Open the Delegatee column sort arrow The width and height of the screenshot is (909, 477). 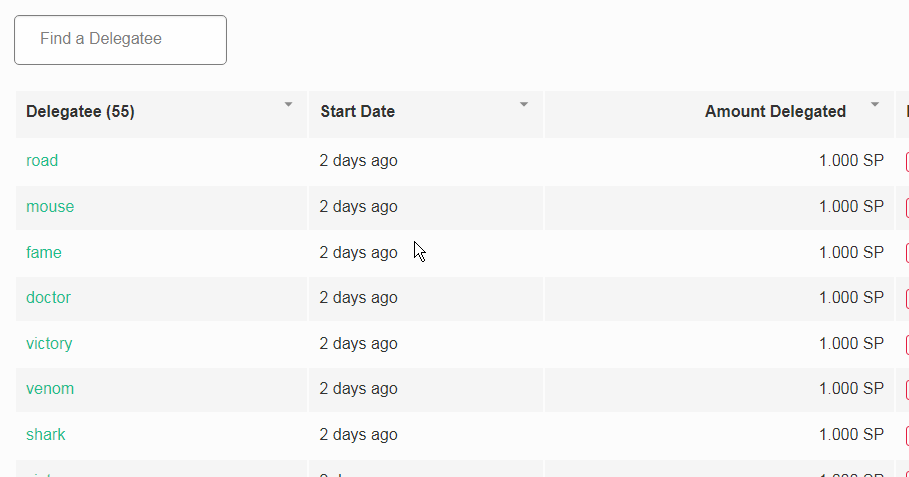click(289, 104)
